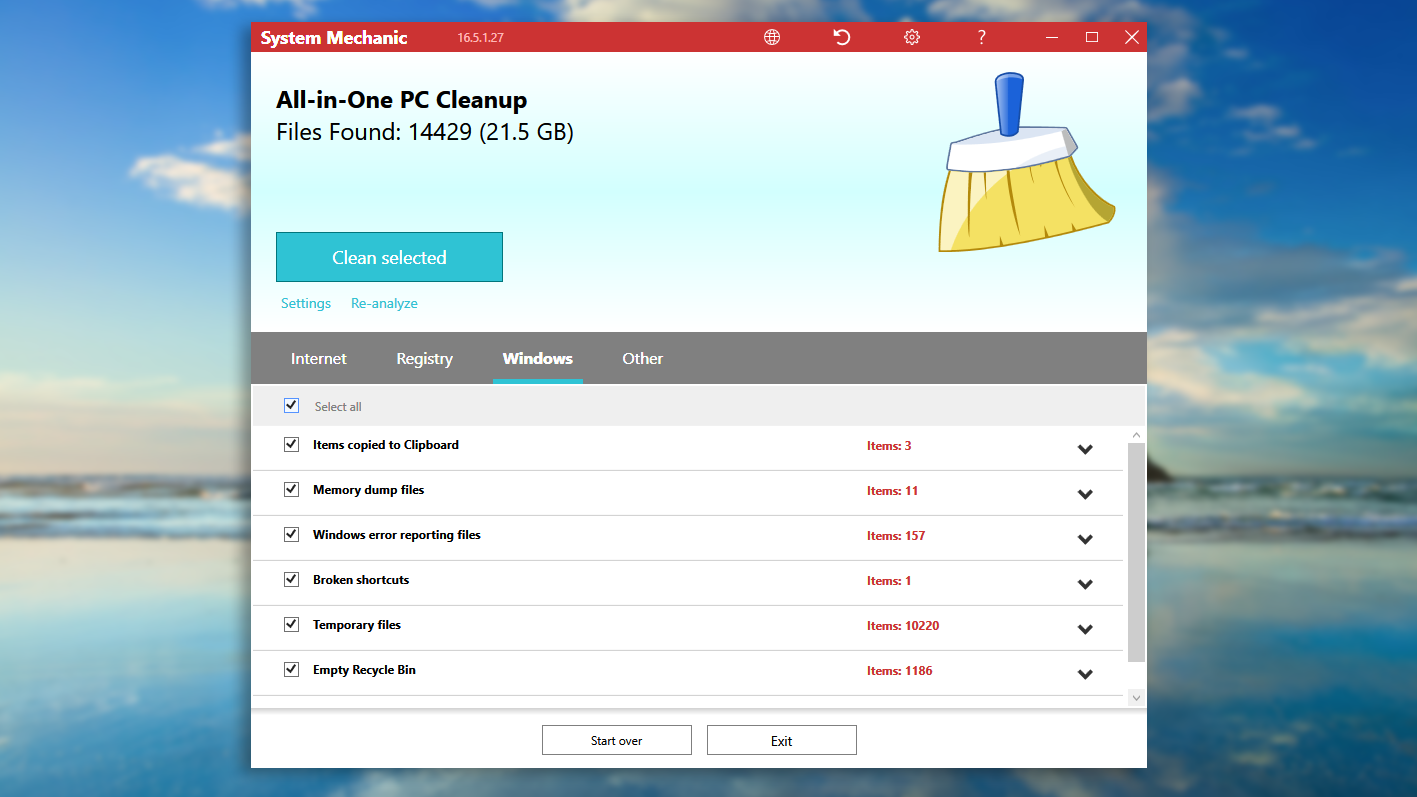Click the undo arrow icon in title bar

pos(842,37)
